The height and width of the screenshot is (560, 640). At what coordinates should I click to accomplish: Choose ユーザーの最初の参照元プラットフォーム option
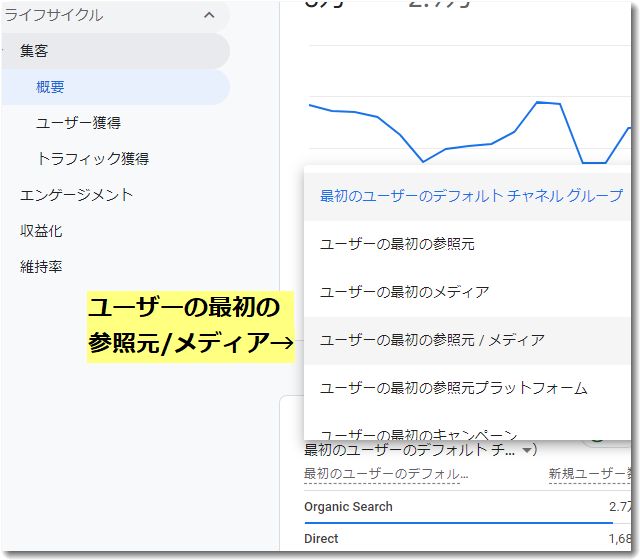tap(453, 388)
